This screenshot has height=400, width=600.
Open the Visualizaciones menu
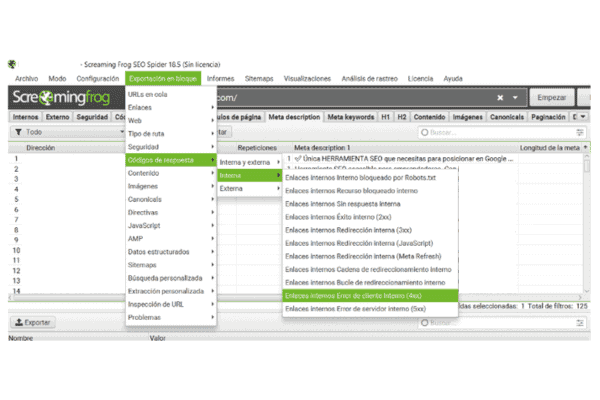(307, 78)
